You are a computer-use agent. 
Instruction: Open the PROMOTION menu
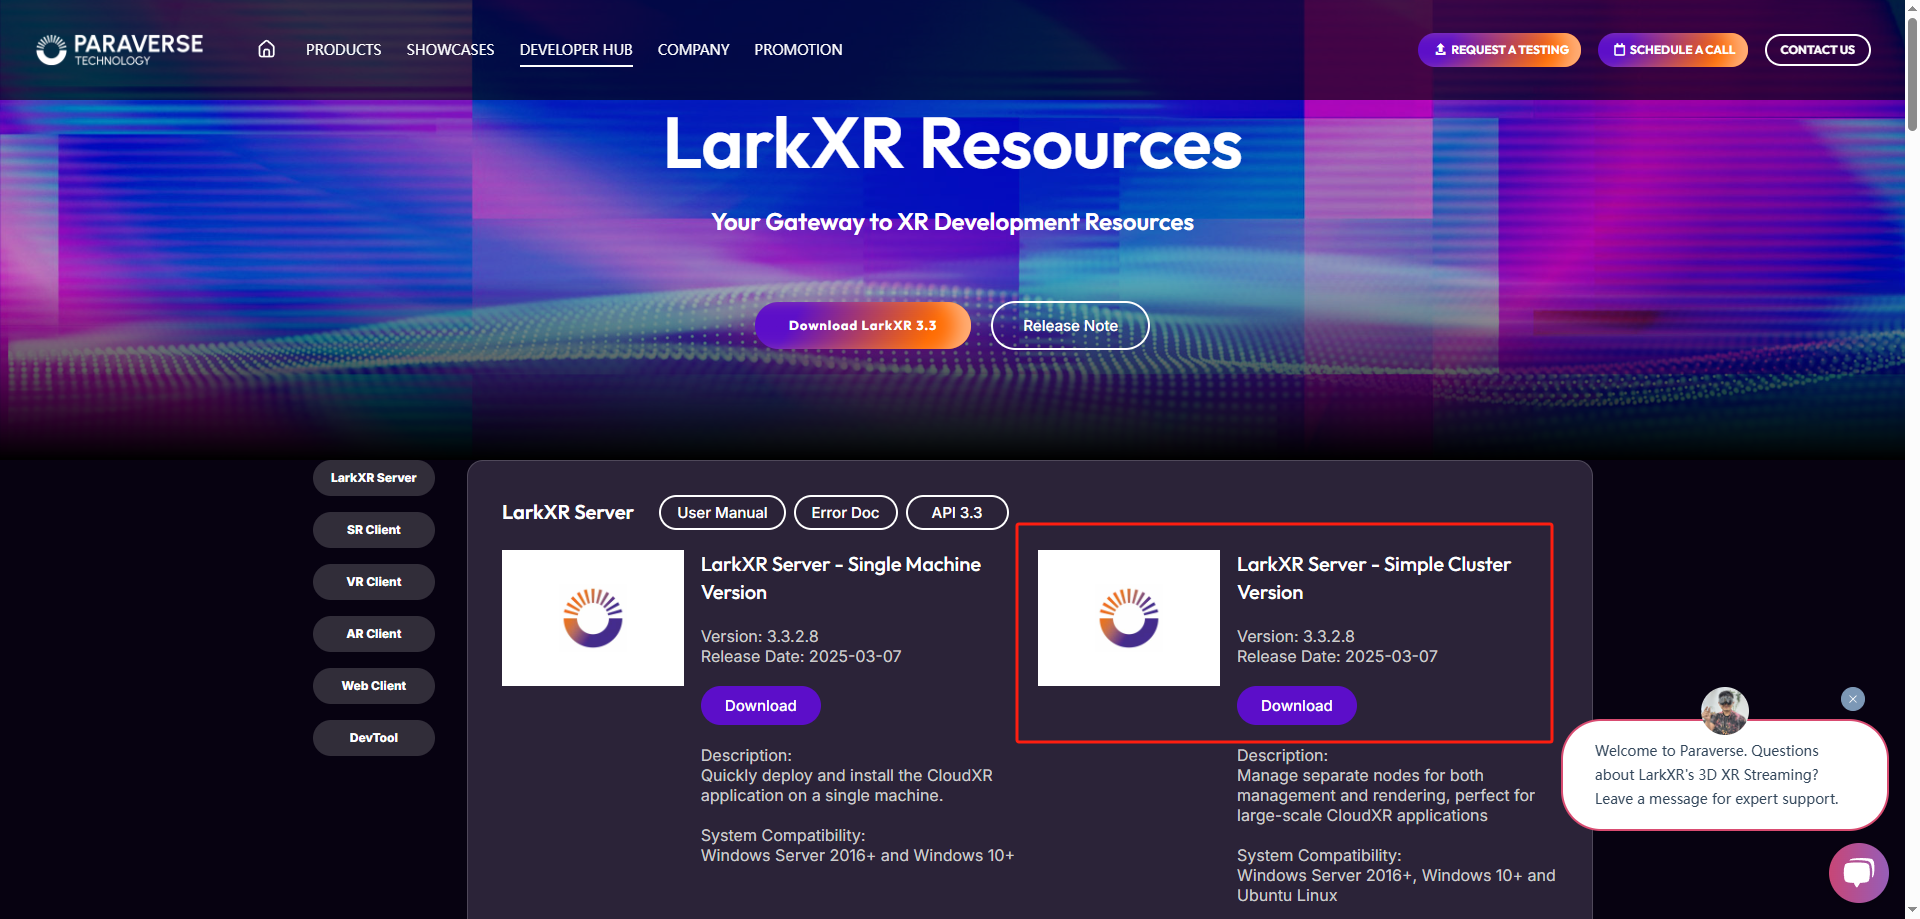click(798, 49)
